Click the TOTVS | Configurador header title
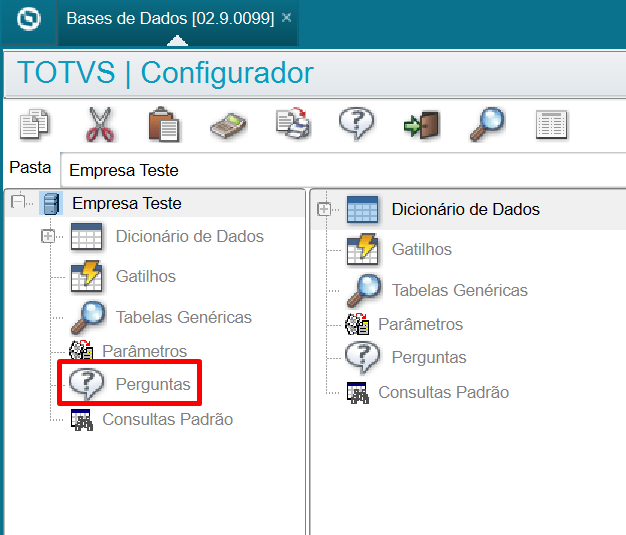This screenshot has width=626, height=535. (165, 73)
